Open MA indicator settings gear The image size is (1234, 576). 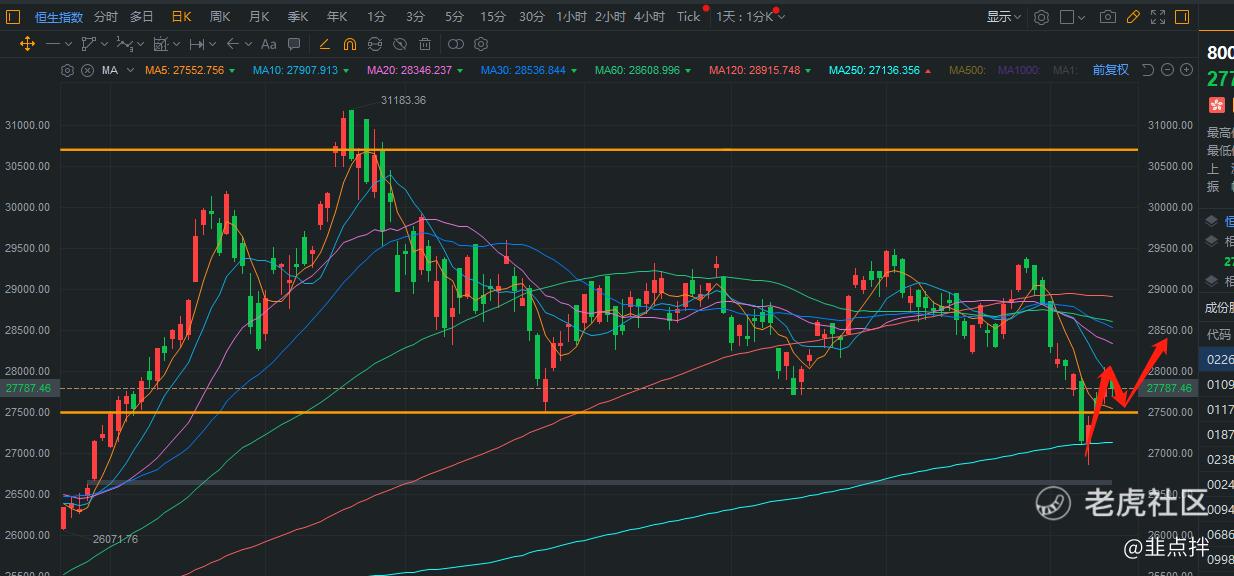click(67, 70)
